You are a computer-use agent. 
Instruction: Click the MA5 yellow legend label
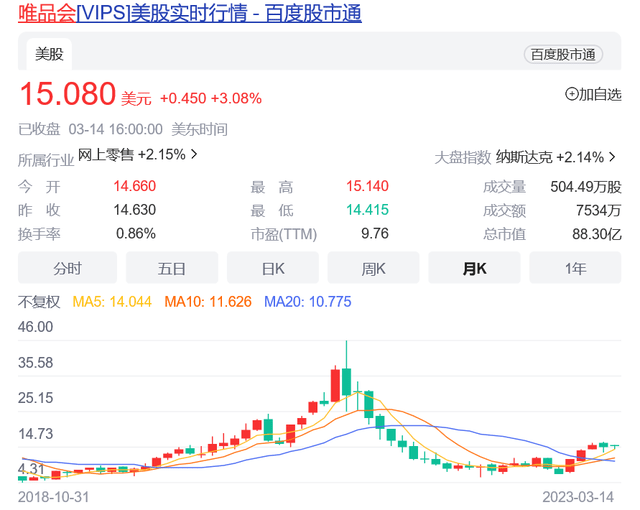(112, 302)
